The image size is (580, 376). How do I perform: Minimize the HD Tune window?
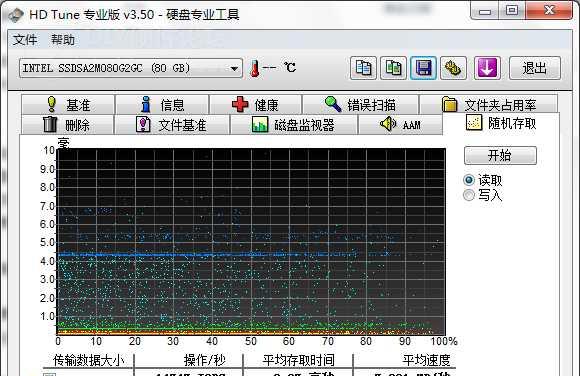(x=485, y=11)
